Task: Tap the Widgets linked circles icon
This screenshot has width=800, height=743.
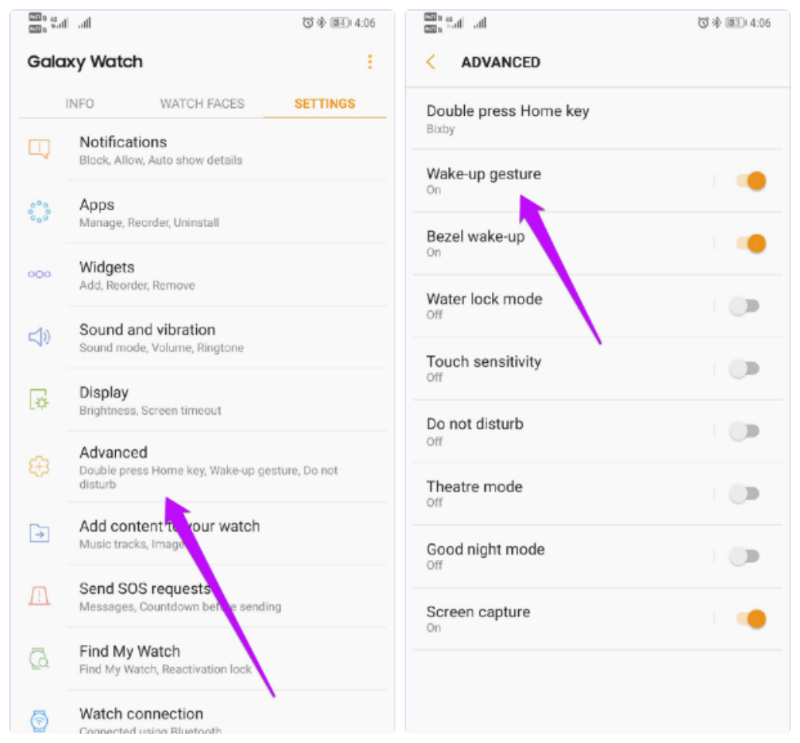Action: coord(39,274)
